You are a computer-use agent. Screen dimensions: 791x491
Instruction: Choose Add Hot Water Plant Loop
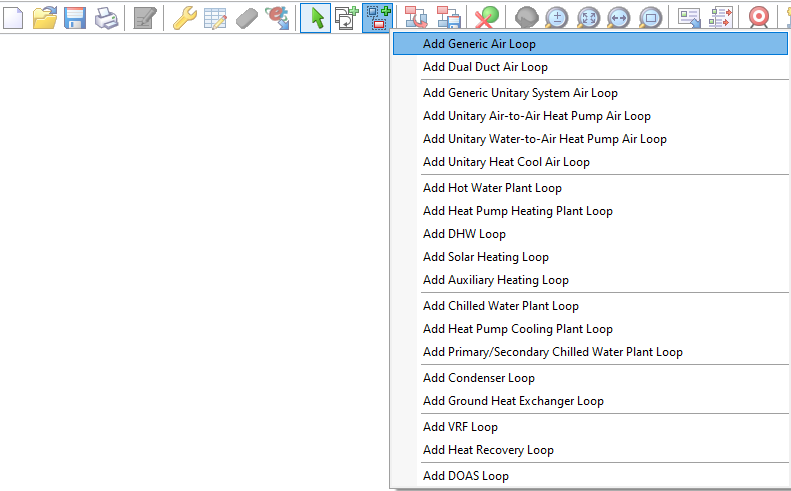pyautogui.click(x=492, y=188)
